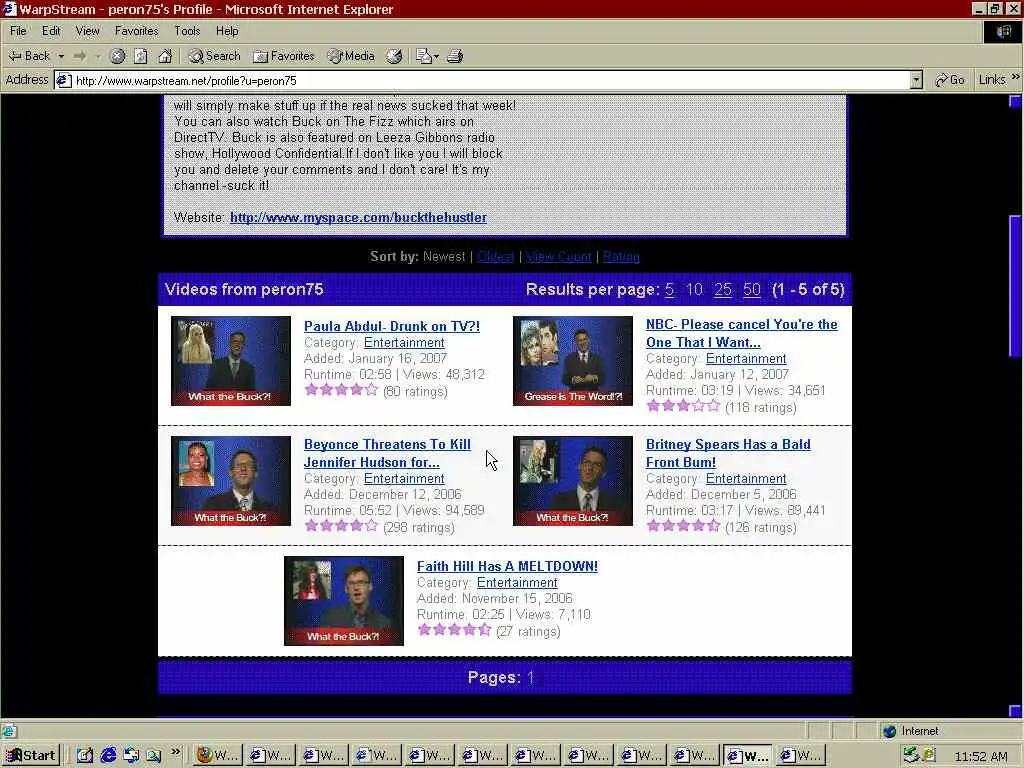This screenshot has height=768, width=1024.
Task: Click the 'Grease Is The Word!?!' video thumbnail
Action: [573, 361]
